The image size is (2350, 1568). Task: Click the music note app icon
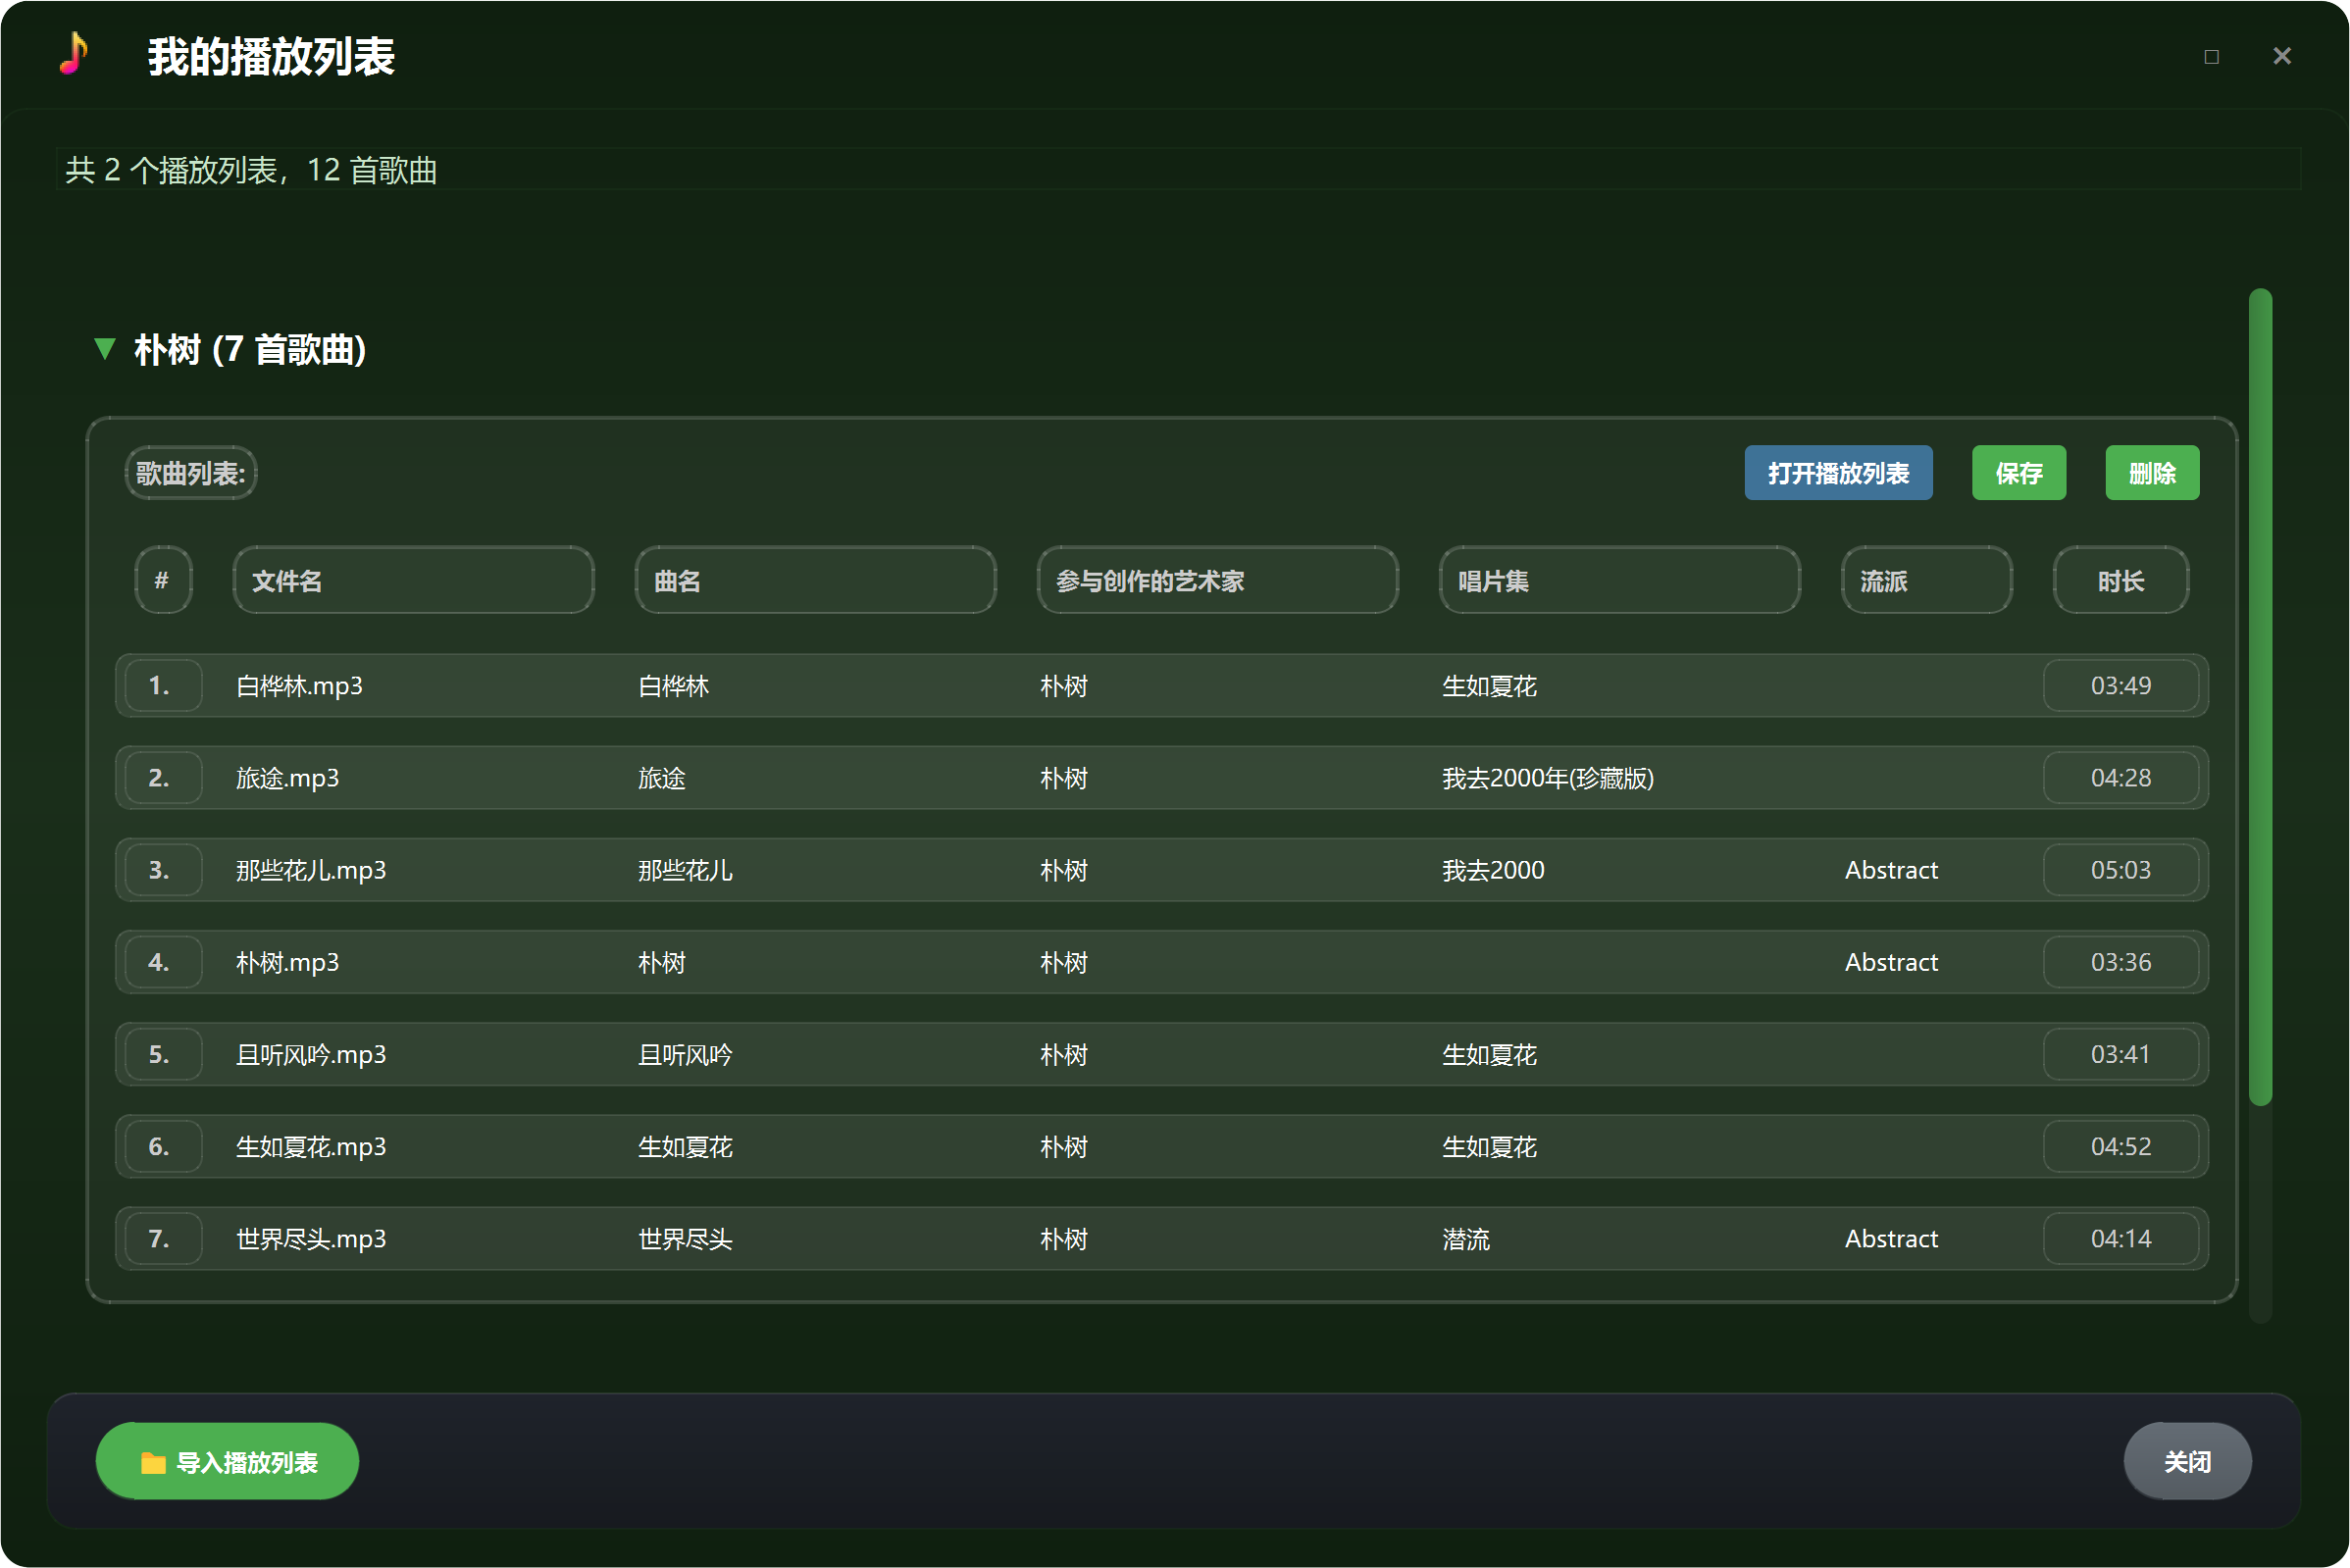tap(73, 54)
